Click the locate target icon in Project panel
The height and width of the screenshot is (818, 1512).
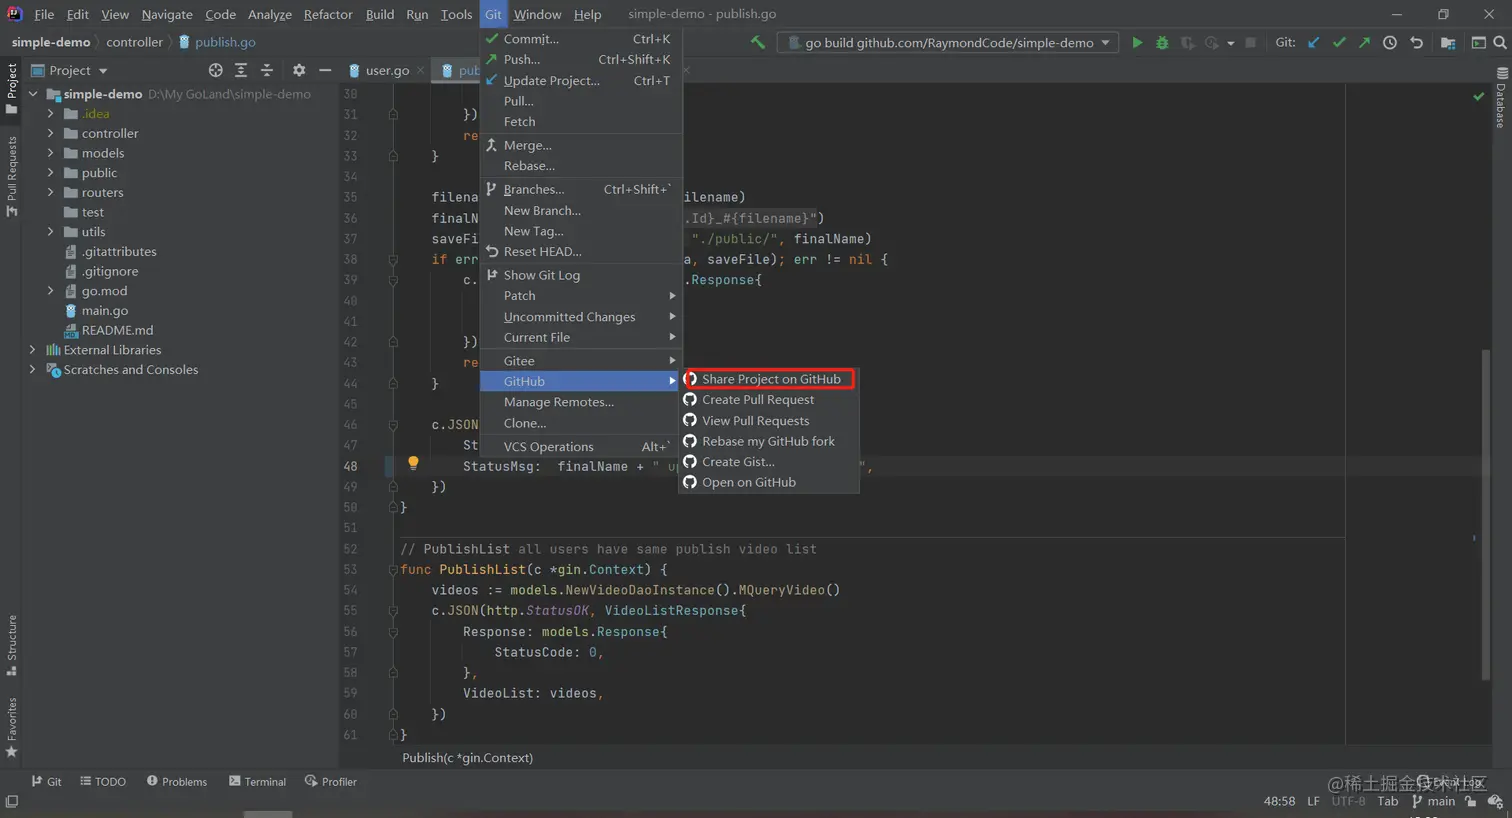pyautogui.click(x=215, y=70)
